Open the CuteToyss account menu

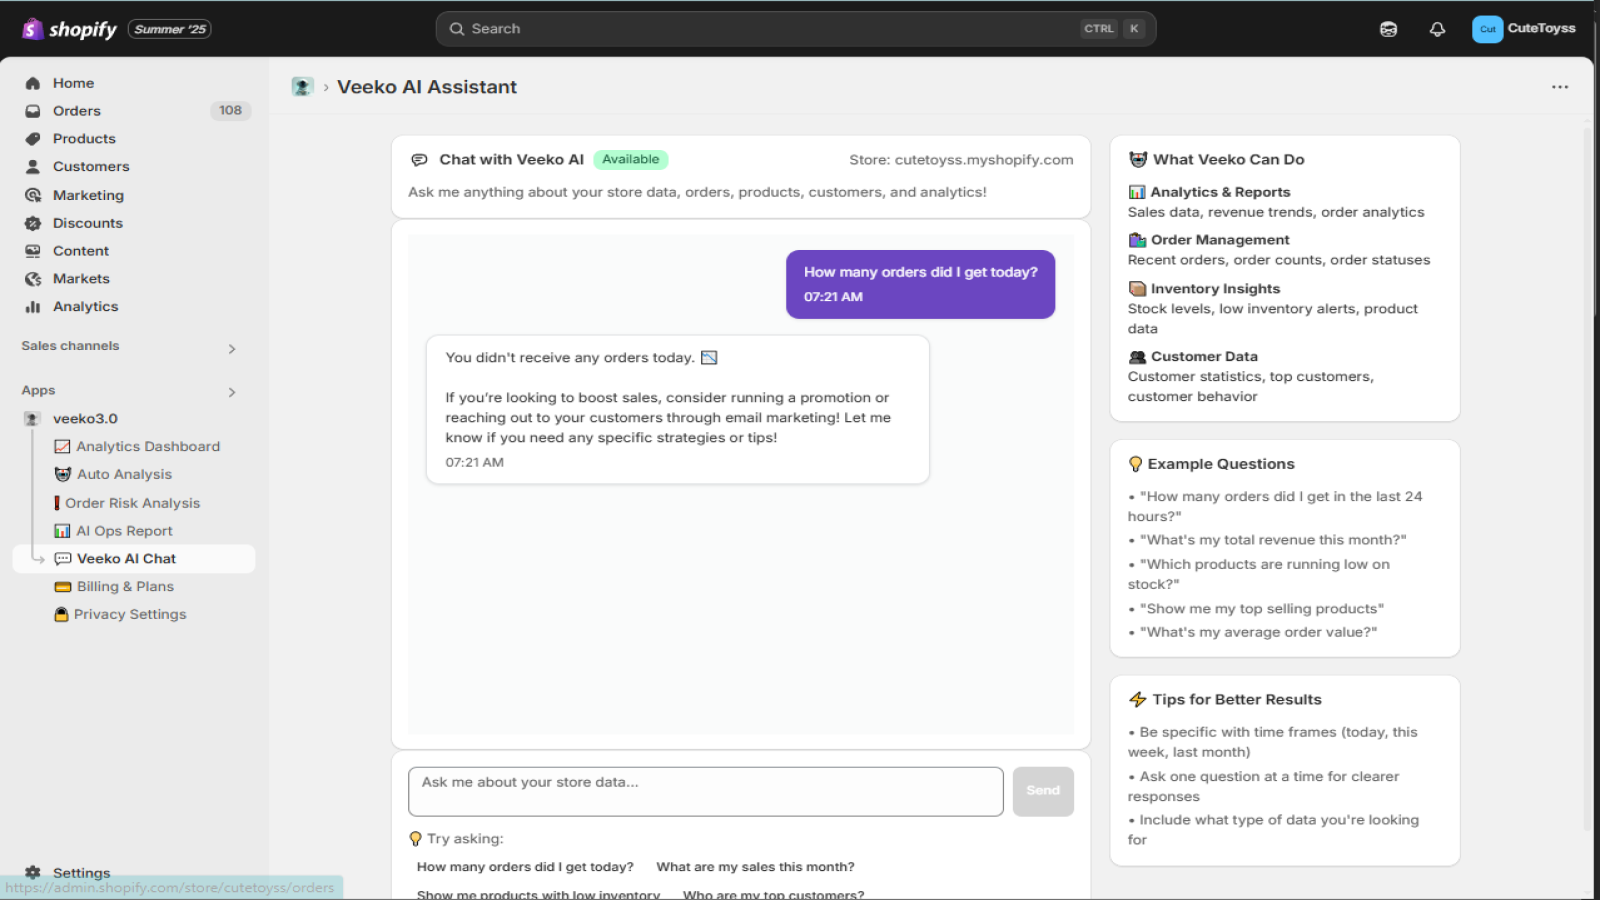[1525, 29]
